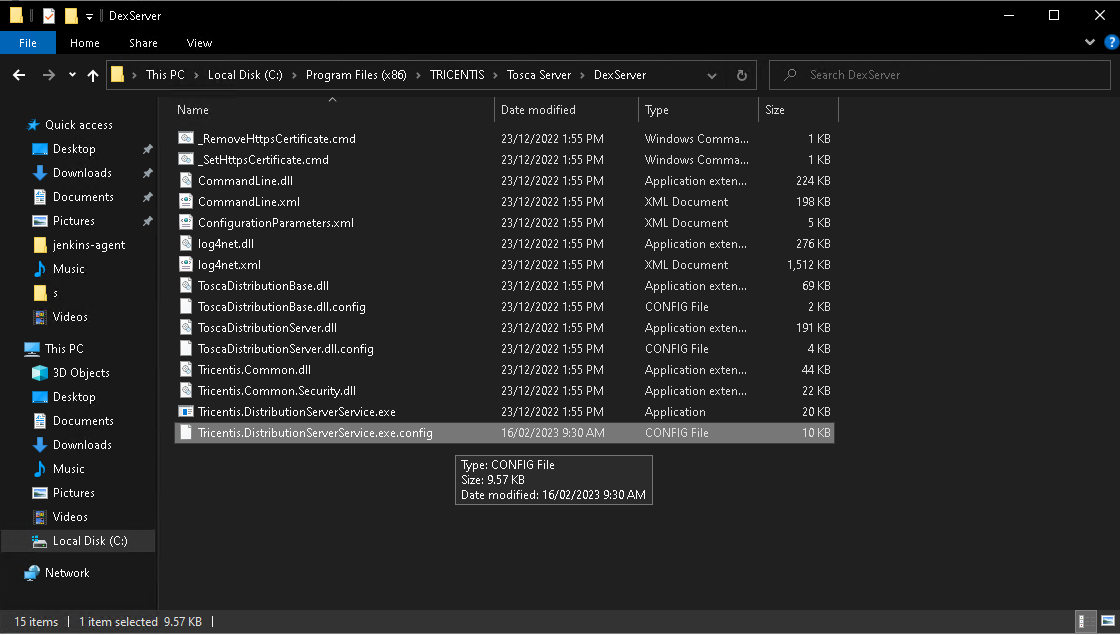Switch to the View tab

(x=199, y=43)
